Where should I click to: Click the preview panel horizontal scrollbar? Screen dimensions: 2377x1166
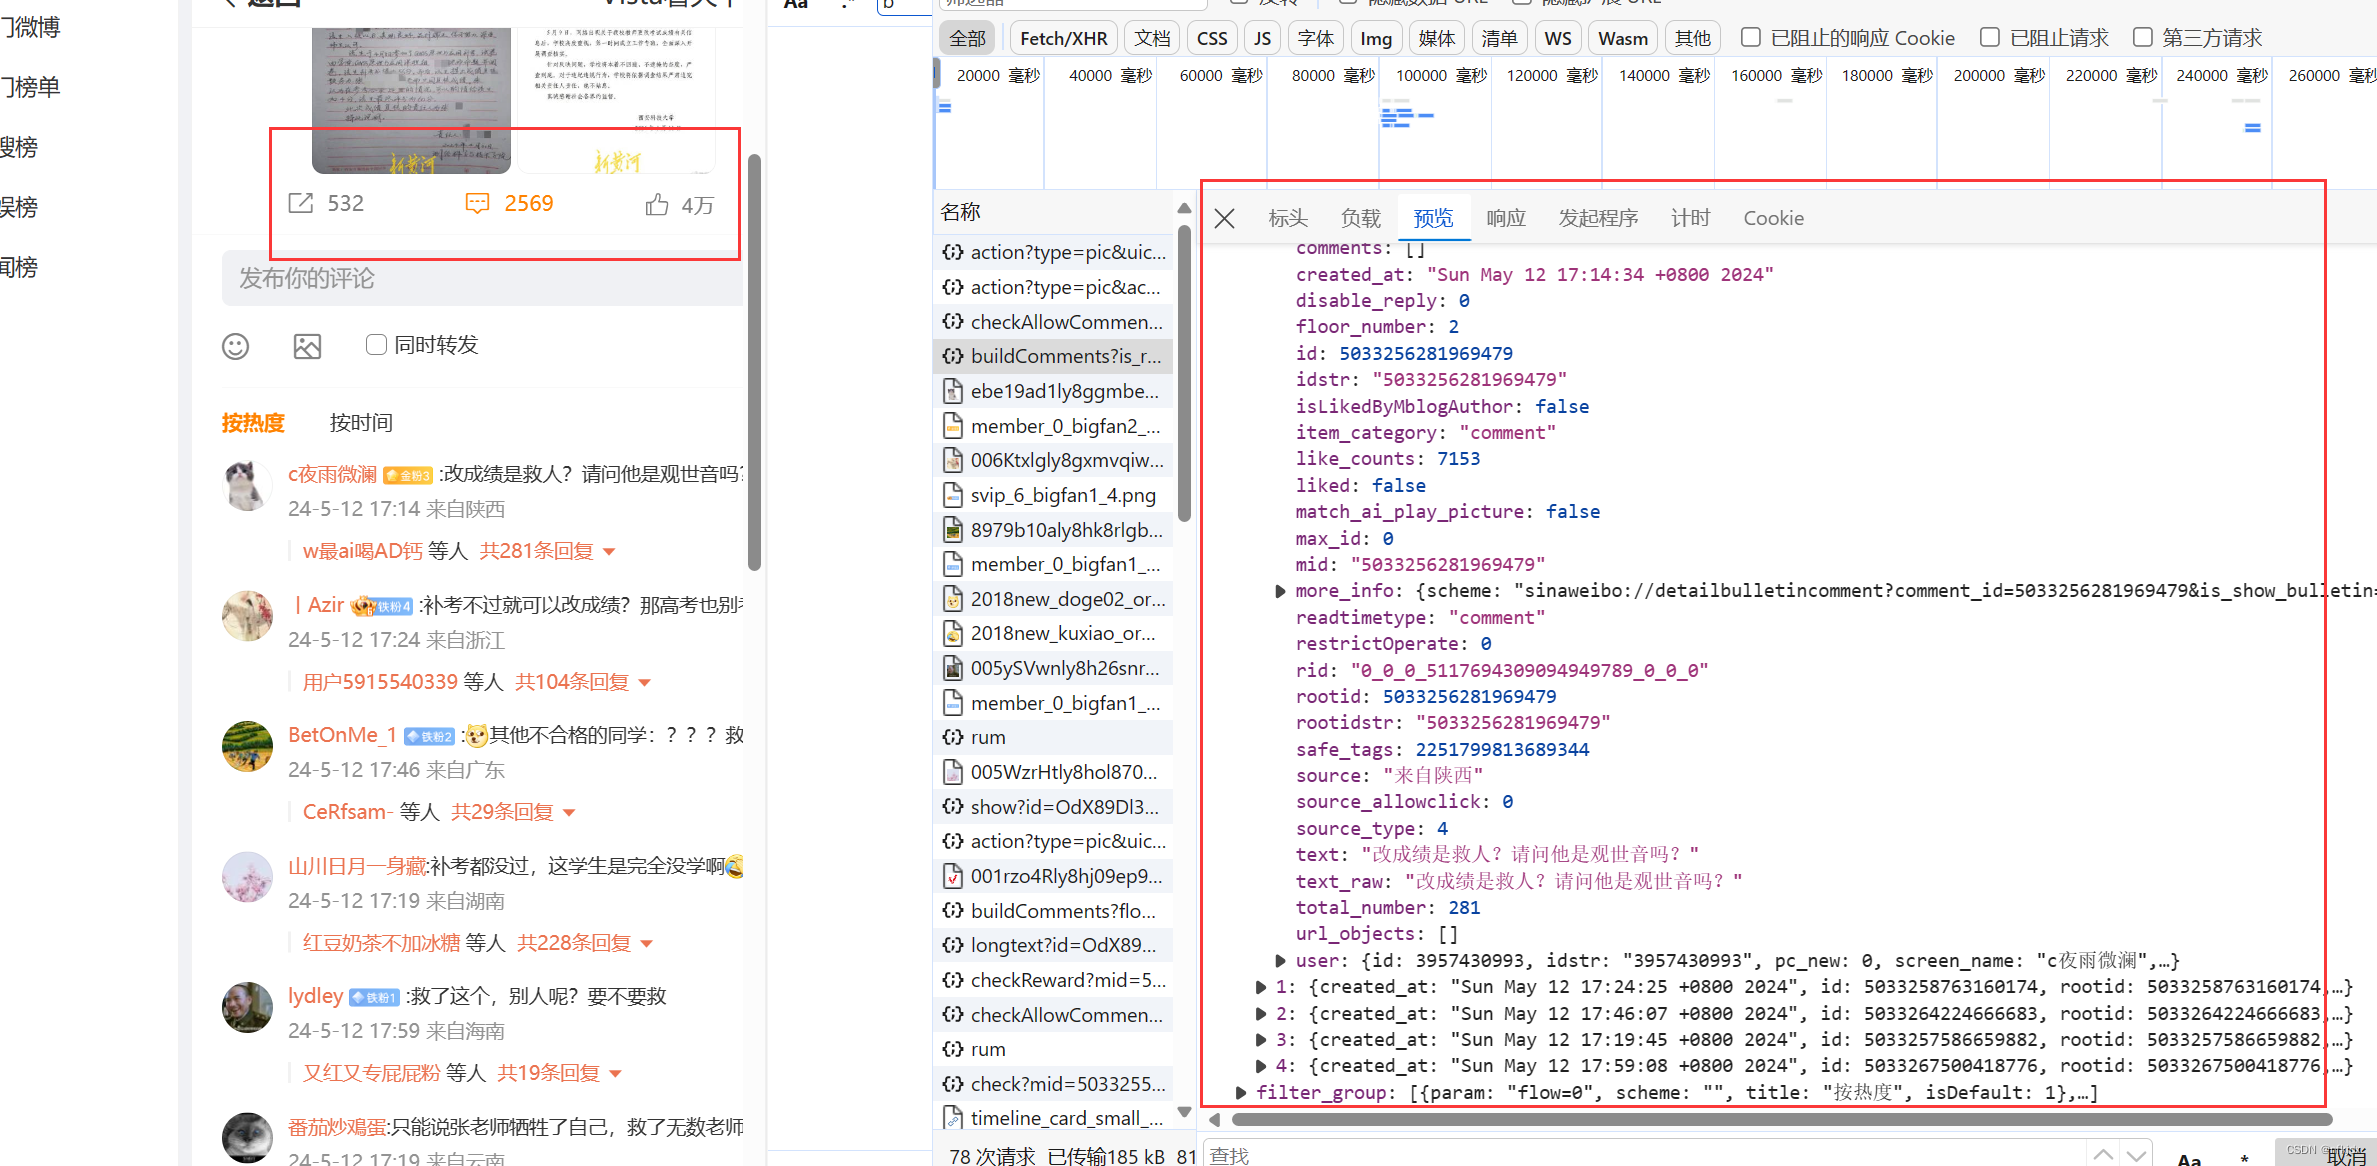(1781, 1119)
